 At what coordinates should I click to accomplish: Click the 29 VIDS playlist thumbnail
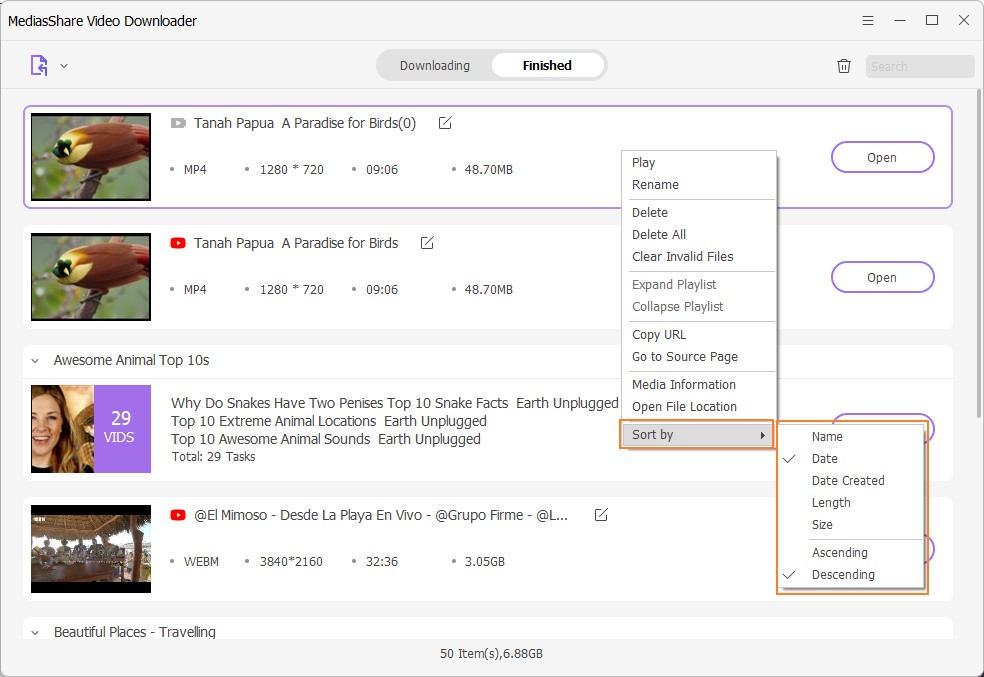(x=91, y=429)
